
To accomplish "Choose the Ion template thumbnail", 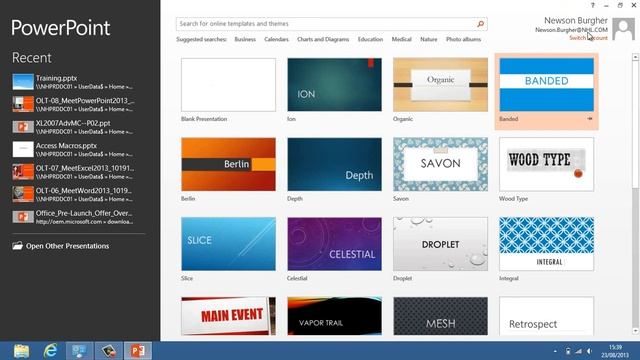I will pyautogui.click(x=334, y=84).
